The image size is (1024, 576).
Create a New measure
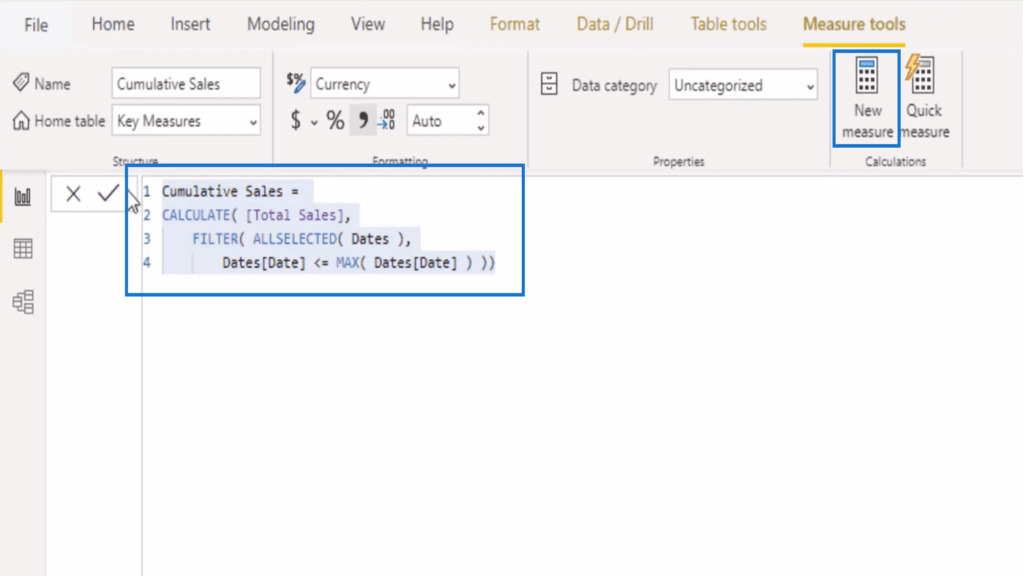pyautogui.click(x=867, y=98)
